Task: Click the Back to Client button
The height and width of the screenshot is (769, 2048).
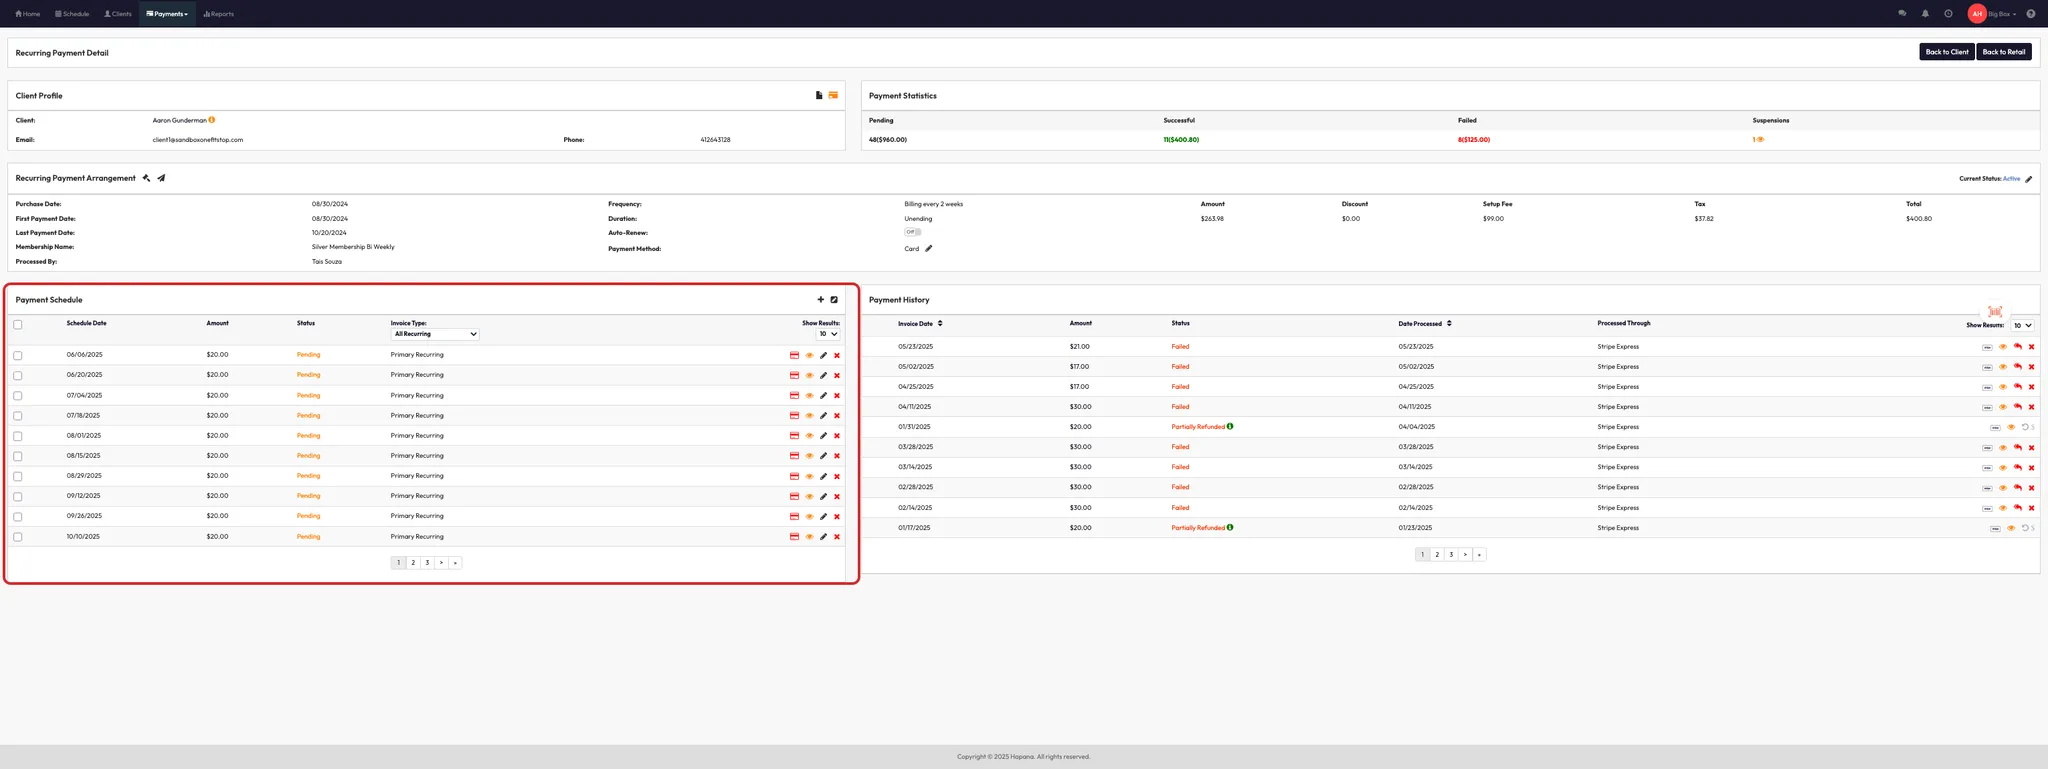Action: pyautogui.click(x=1946, y=52)
